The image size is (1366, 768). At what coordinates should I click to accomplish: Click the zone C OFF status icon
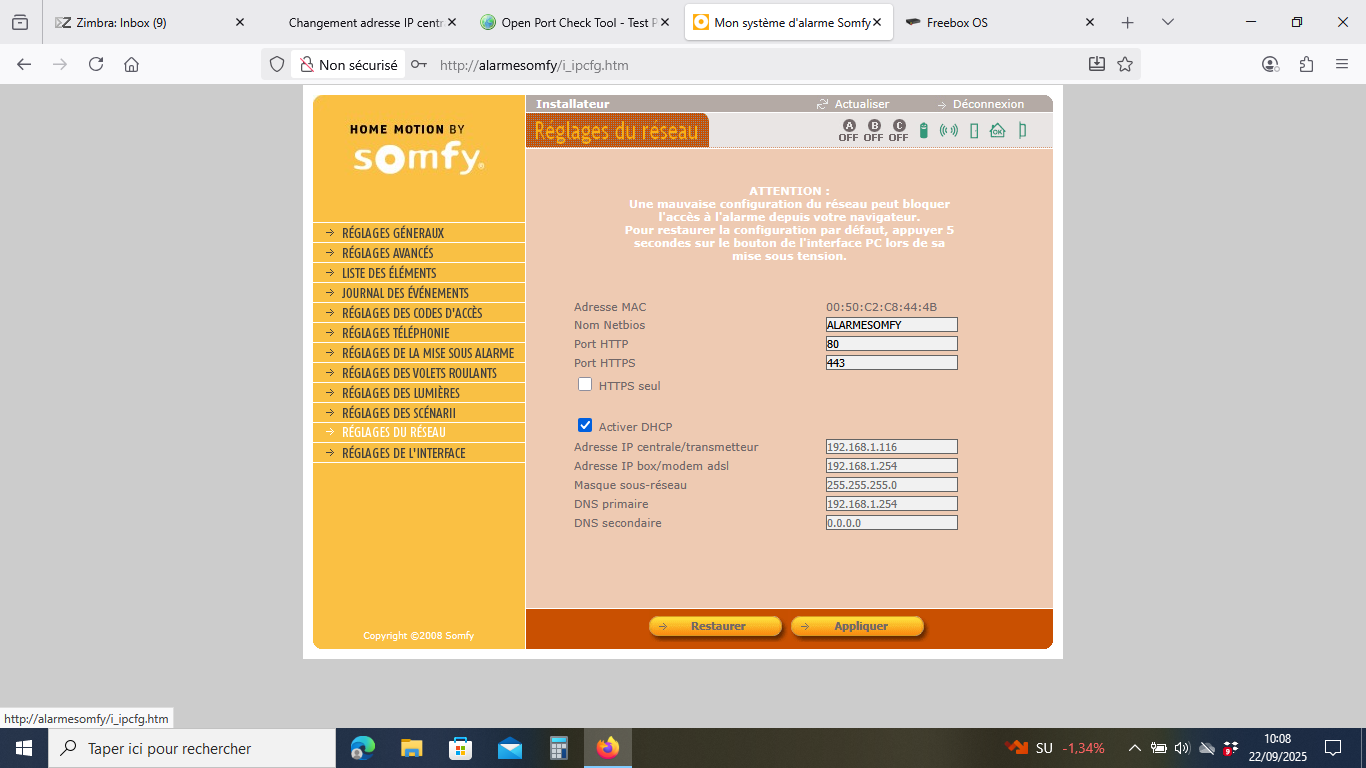click(x=898, y=130)
